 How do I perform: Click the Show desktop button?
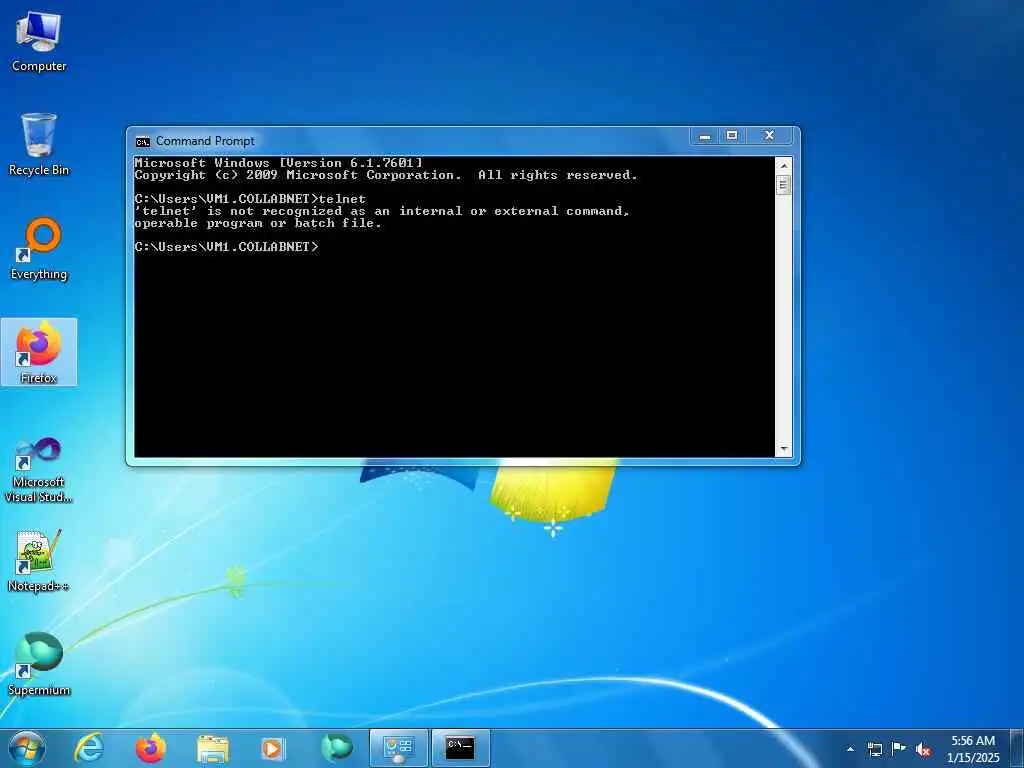[1016, 748]
